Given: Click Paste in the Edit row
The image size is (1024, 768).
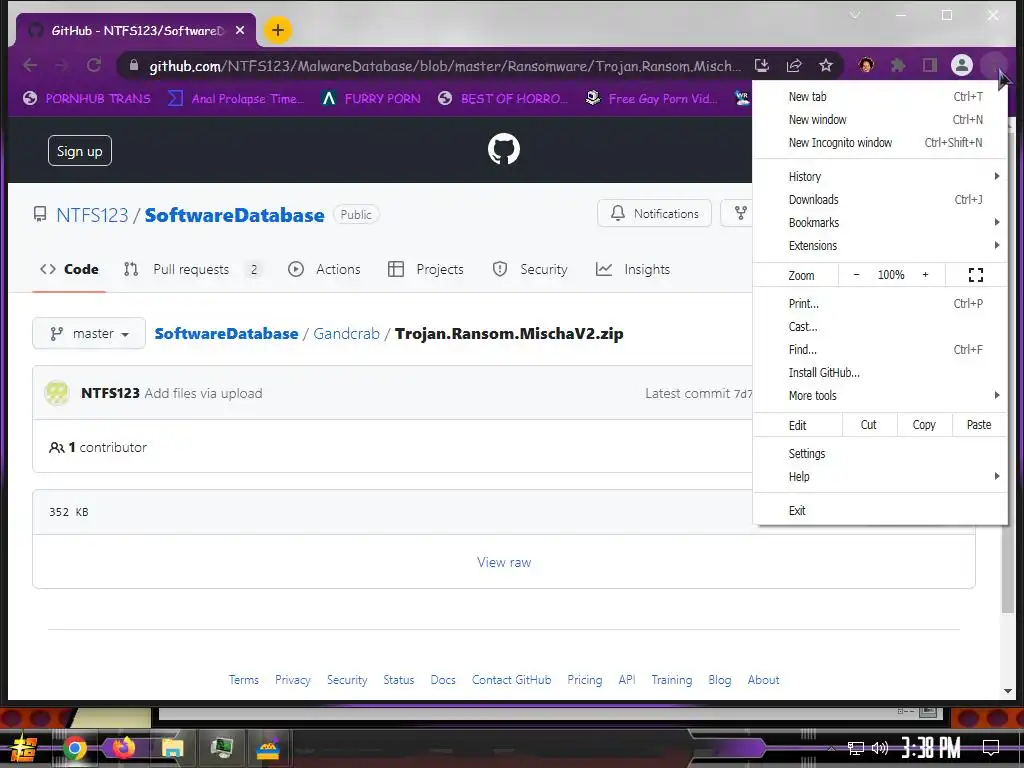Looking at the screenshot, I should [979, 425].
